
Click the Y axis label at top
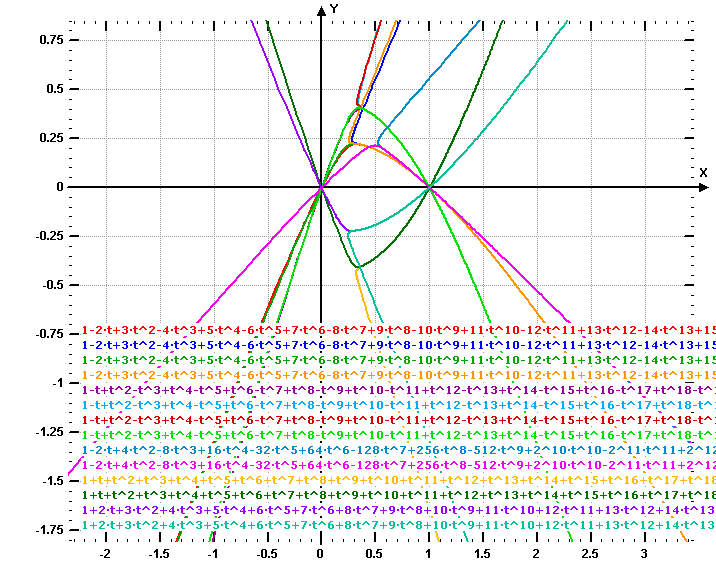point(334,8)
